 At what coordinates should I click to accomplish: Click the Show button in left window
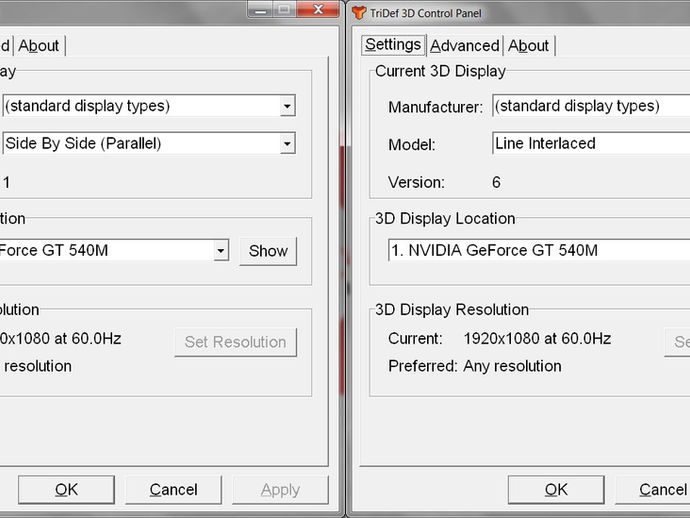coord(268,251)
